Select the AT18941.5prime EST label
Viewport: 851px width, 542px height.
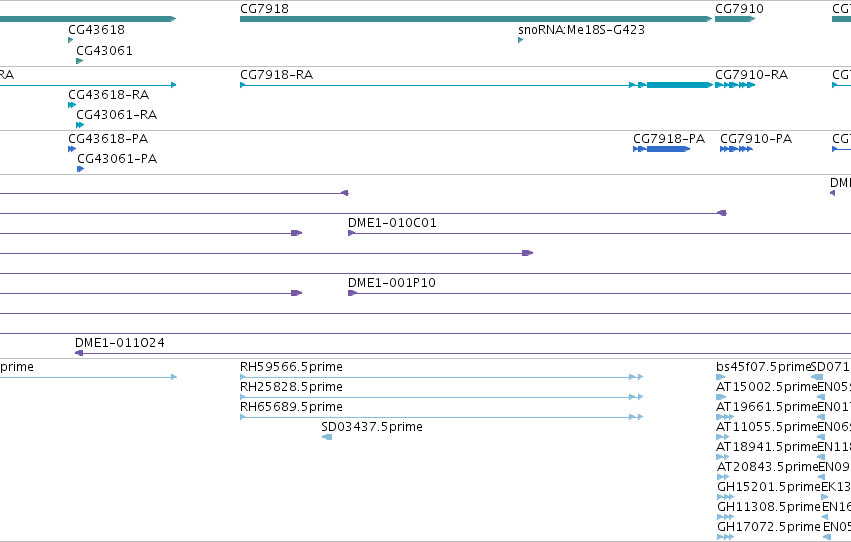coord(766,447)
